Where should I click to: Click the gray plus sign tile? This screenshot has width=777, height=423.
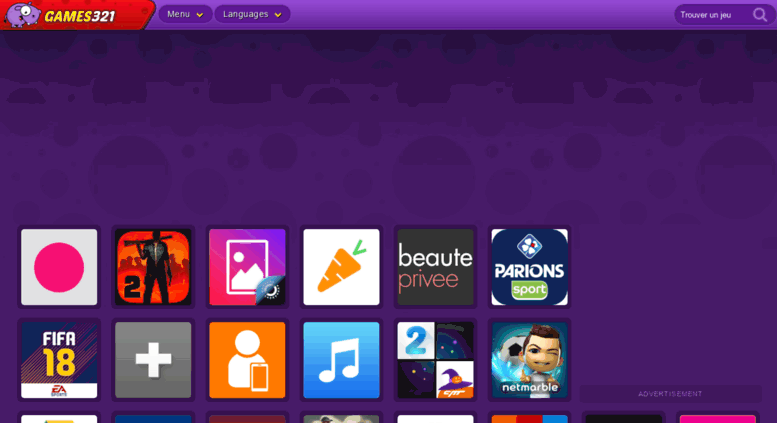[x=153, y=360]
